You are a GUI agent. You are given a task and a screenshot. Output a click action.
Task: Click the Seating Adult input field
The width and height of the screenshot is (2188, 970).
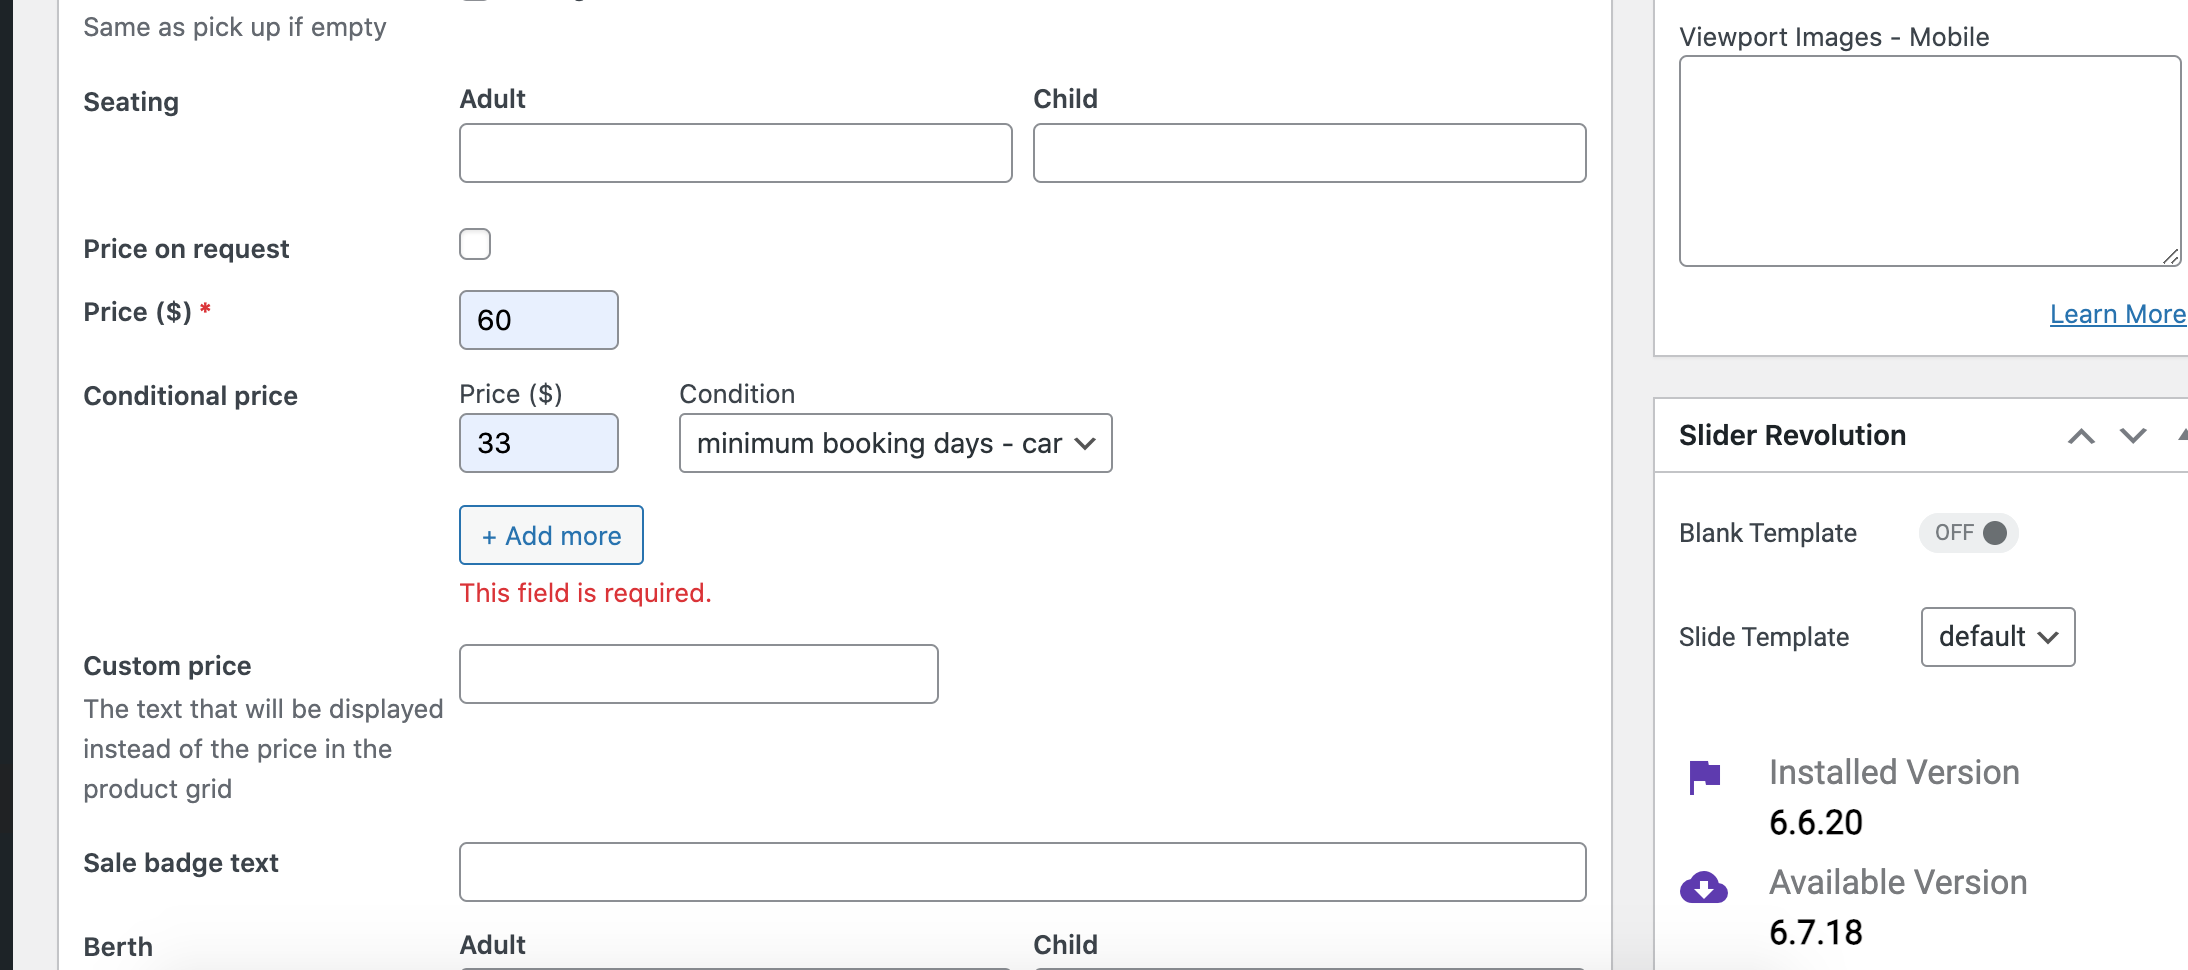(x=736, y=153)
